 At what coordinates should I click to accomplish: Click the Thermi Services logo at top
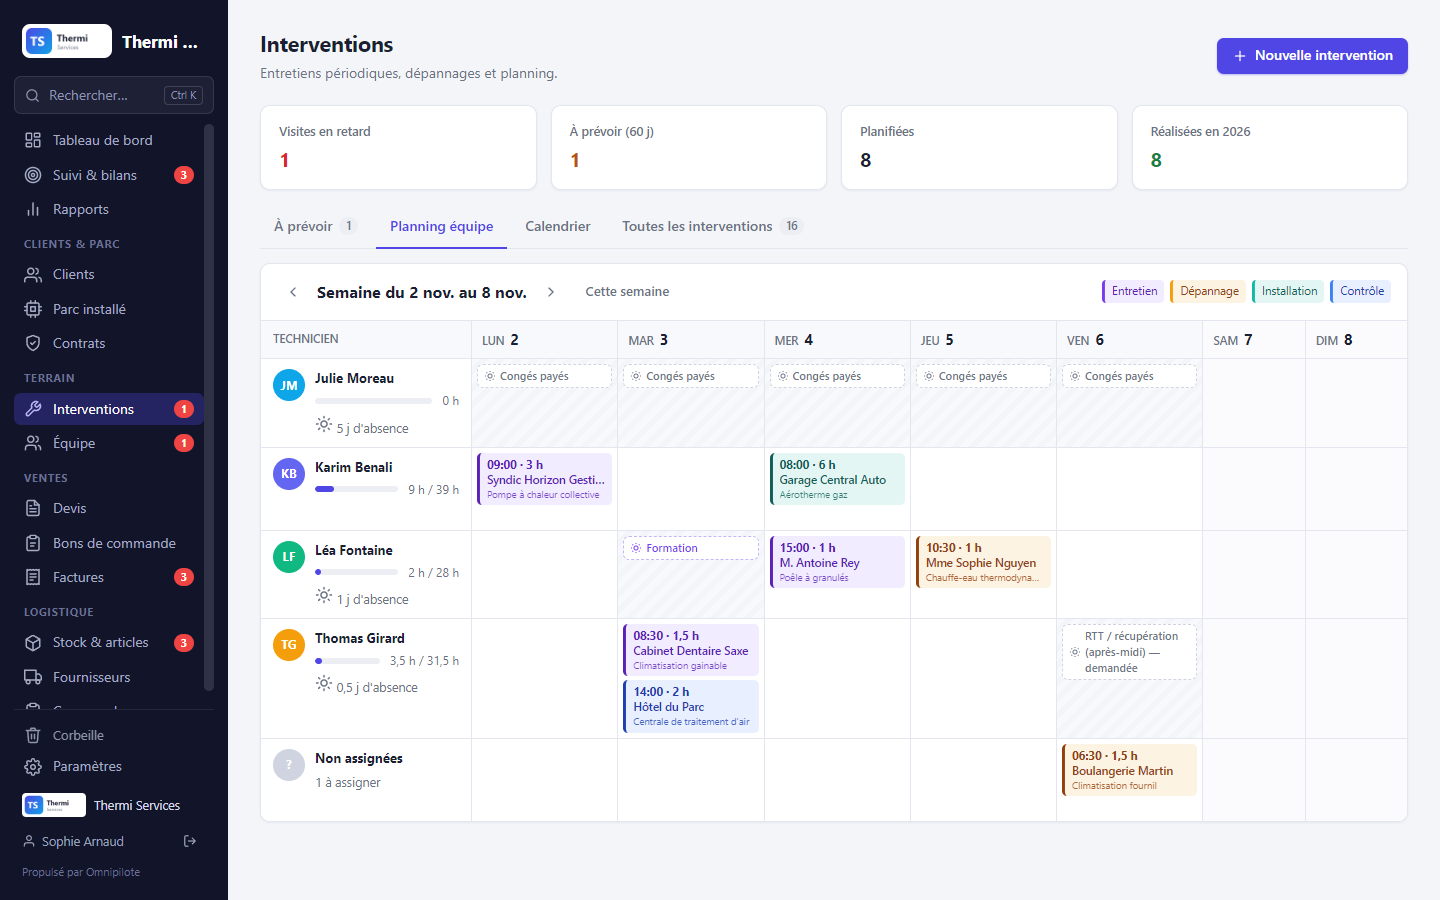pos(67,41)
